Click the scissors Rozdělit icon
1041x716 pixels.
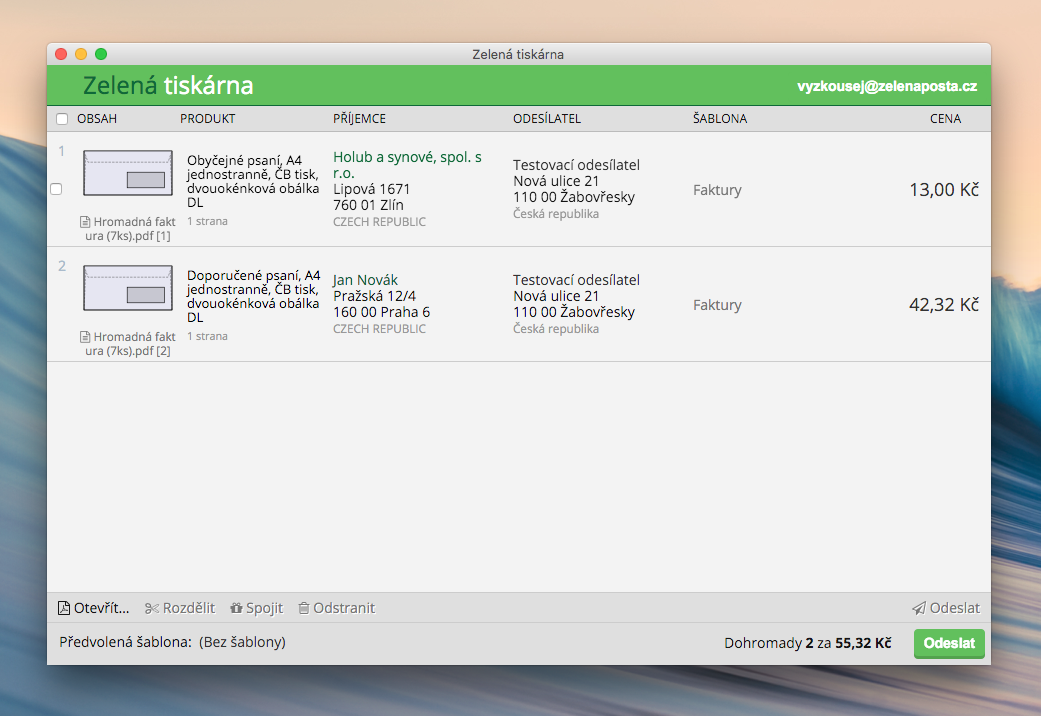(152, 608)
